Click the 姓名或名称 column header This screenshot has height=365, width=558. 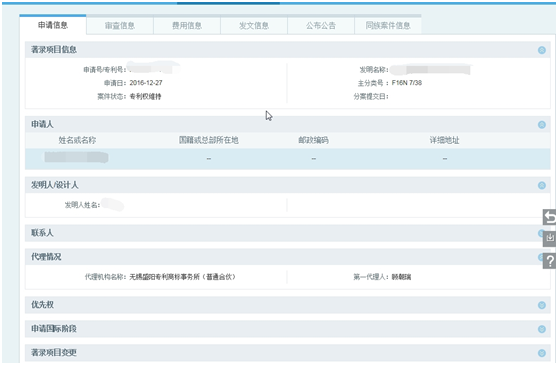(77, 140)
